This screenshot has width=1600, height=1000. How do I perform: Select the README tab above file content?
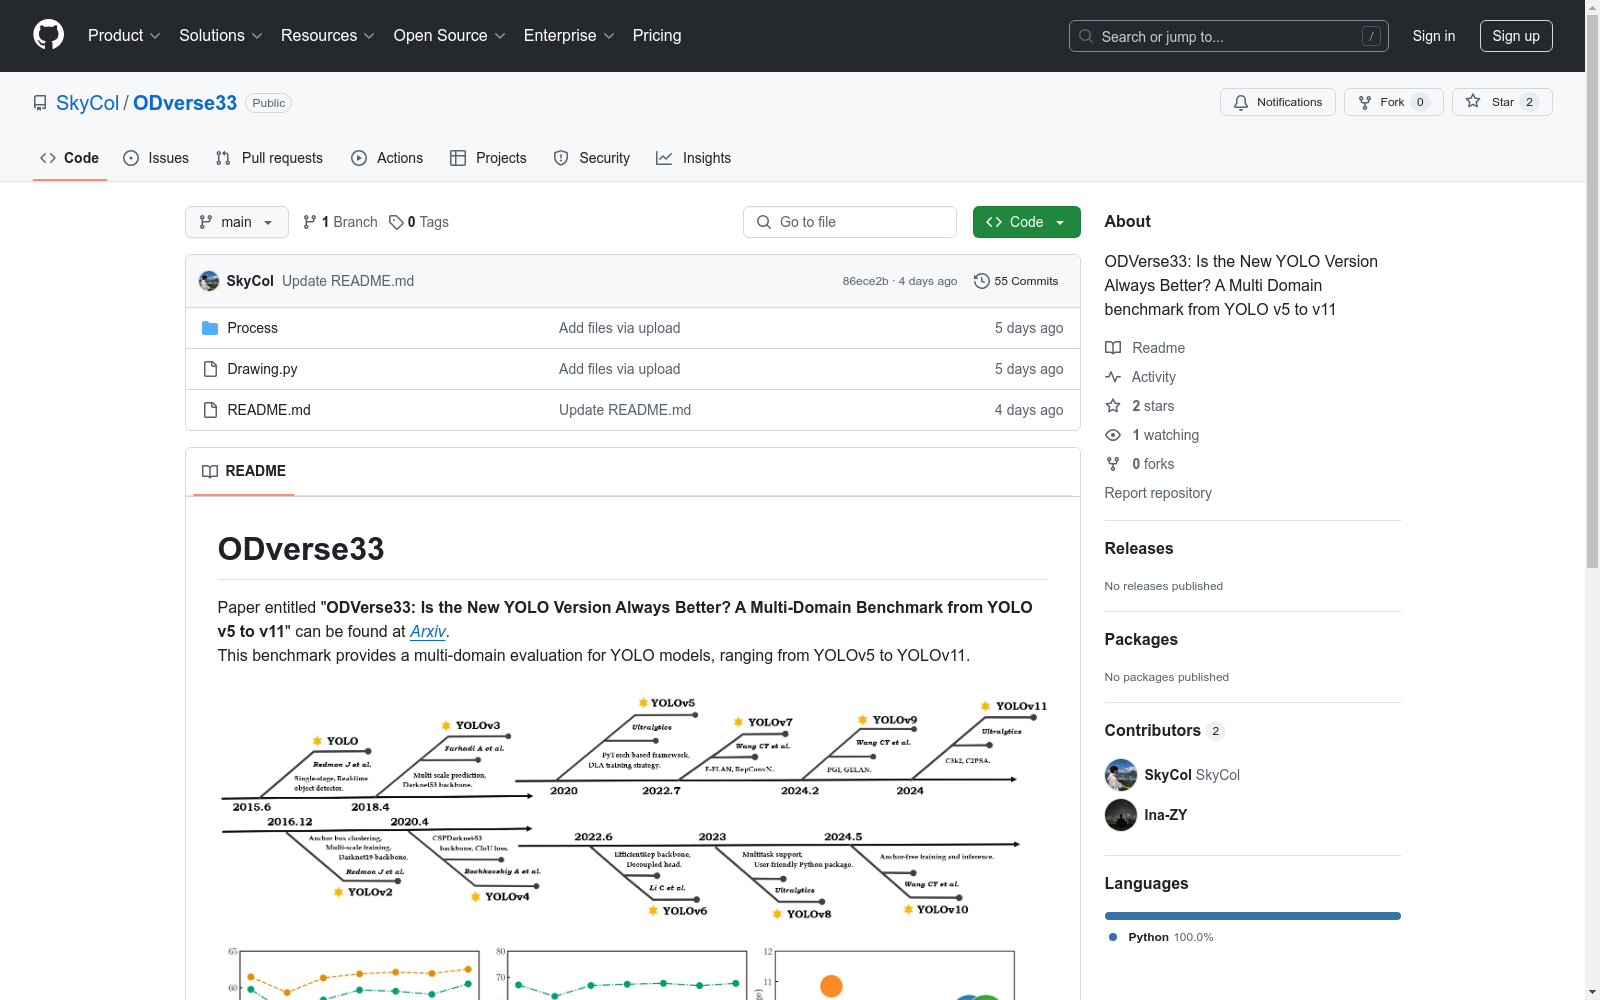(244, 471)
